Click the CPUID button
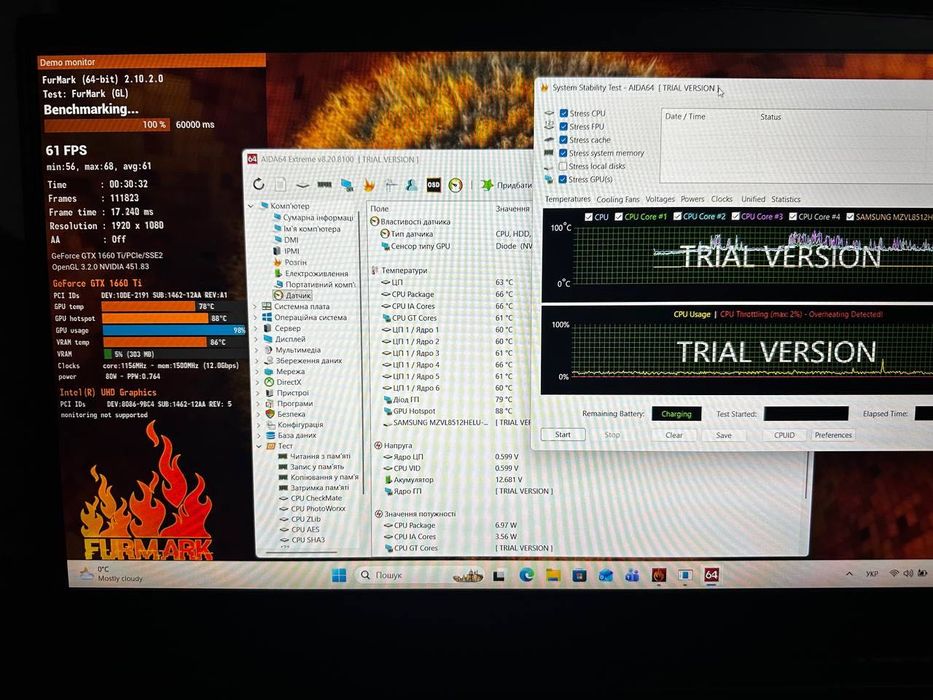The height and width of the screenshot is (700, 933). pyautogui.click(x=784, y=435)
